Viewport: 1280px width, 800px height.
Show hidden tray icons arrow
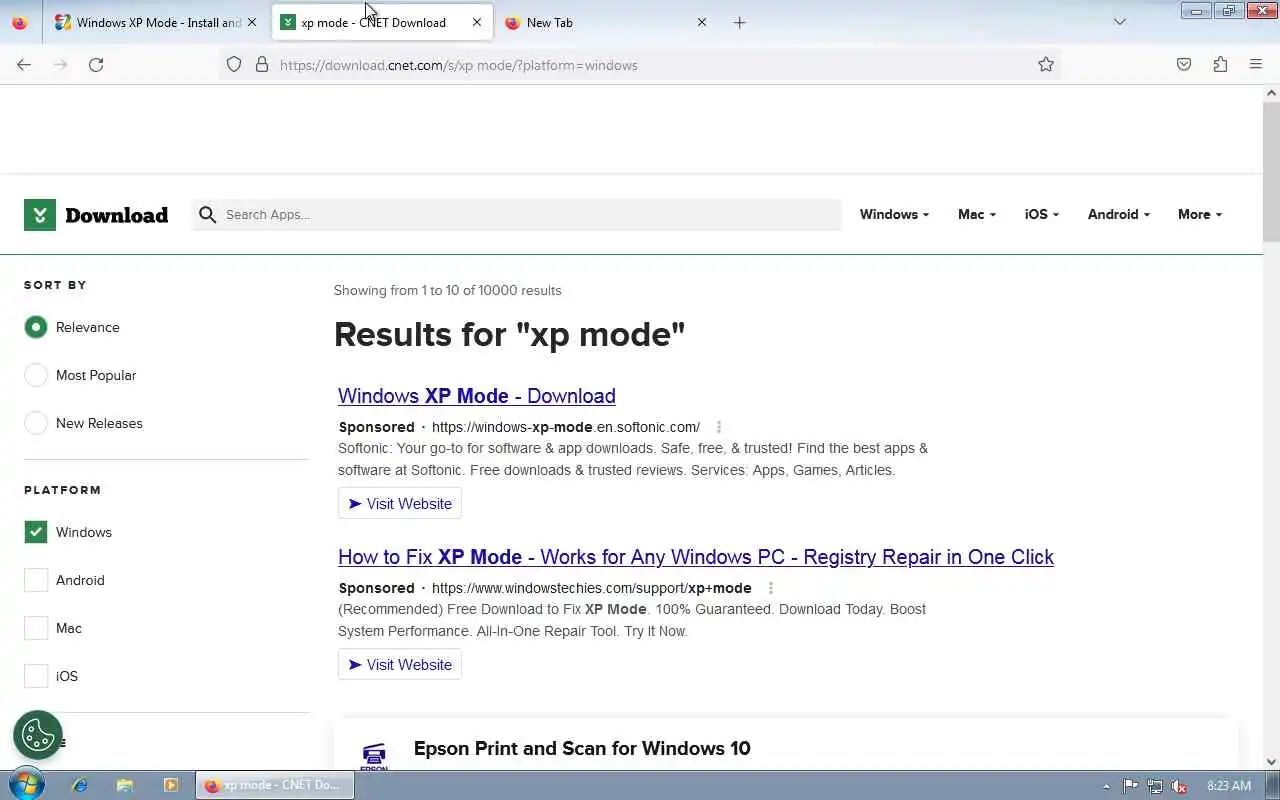pos(1106,786)
